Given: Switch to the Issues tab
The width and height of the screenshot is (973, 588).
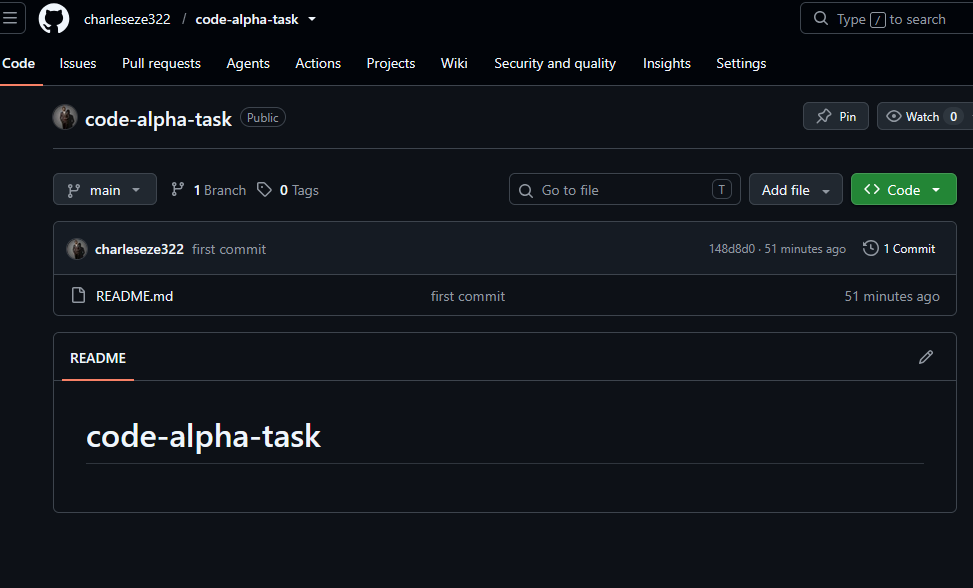Looking at the screenshot, I should point(78,63).
